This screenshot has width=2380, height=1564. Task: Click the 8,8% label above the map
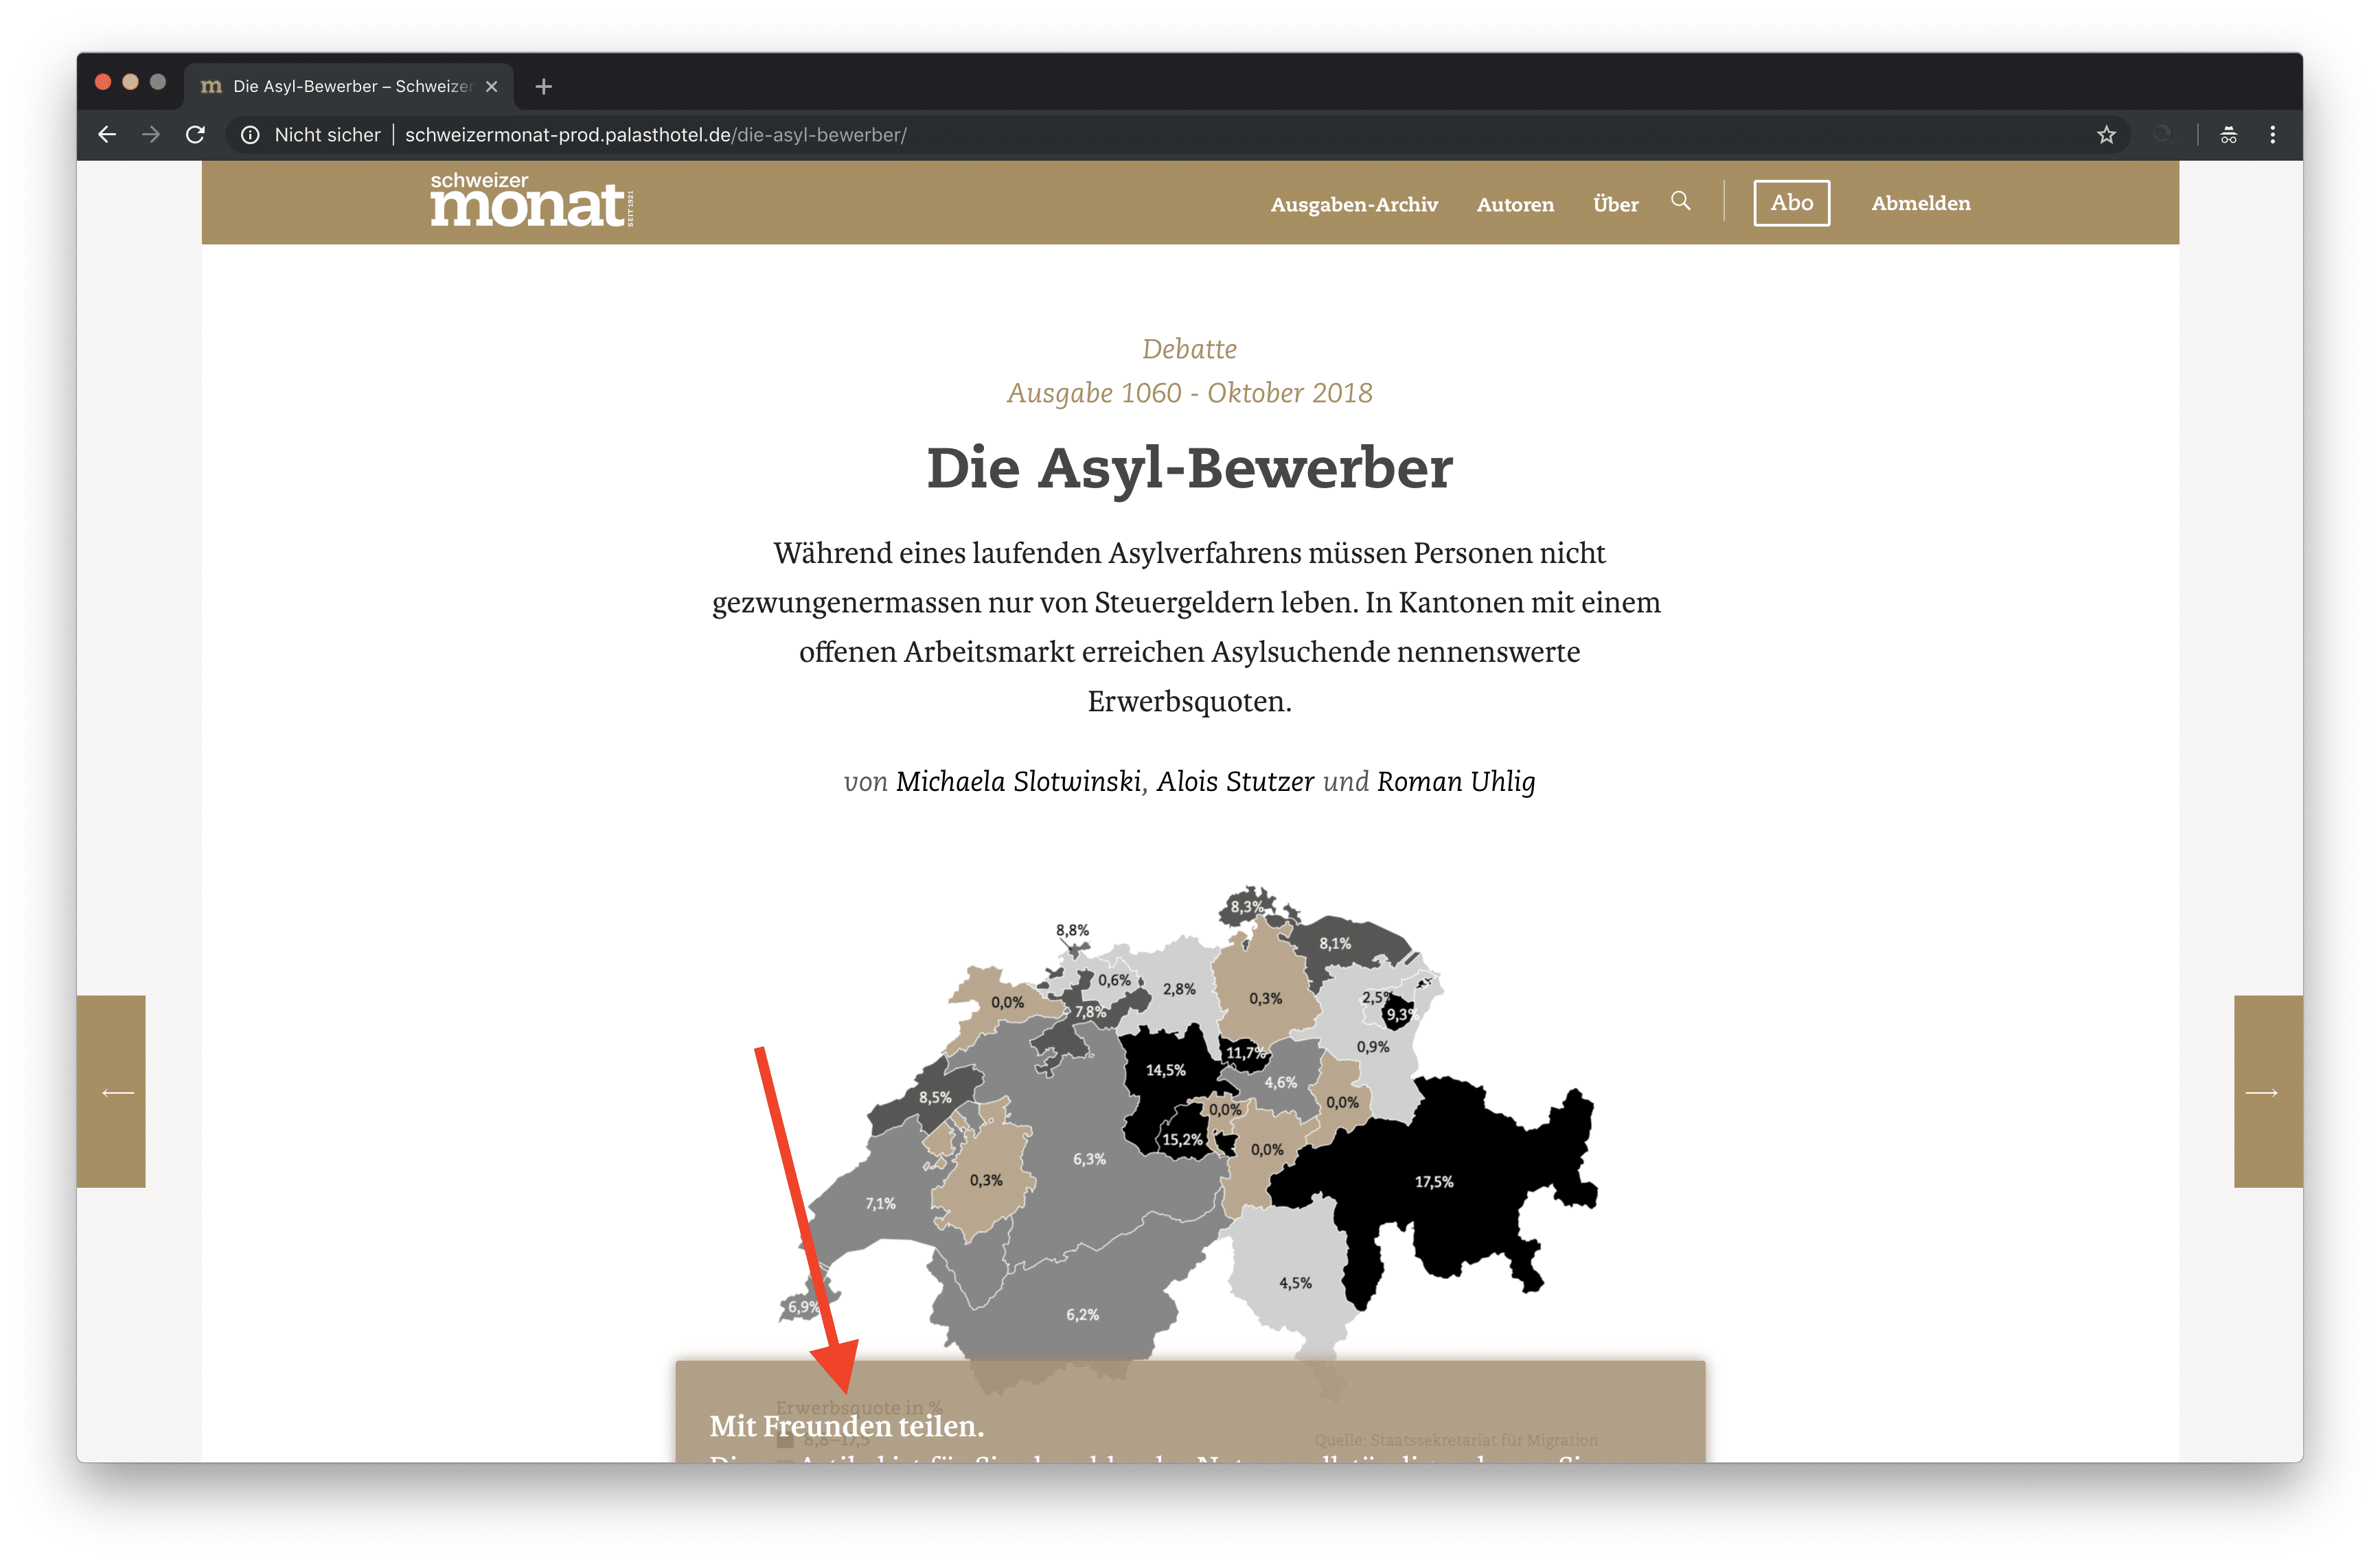pos(1073,931)
